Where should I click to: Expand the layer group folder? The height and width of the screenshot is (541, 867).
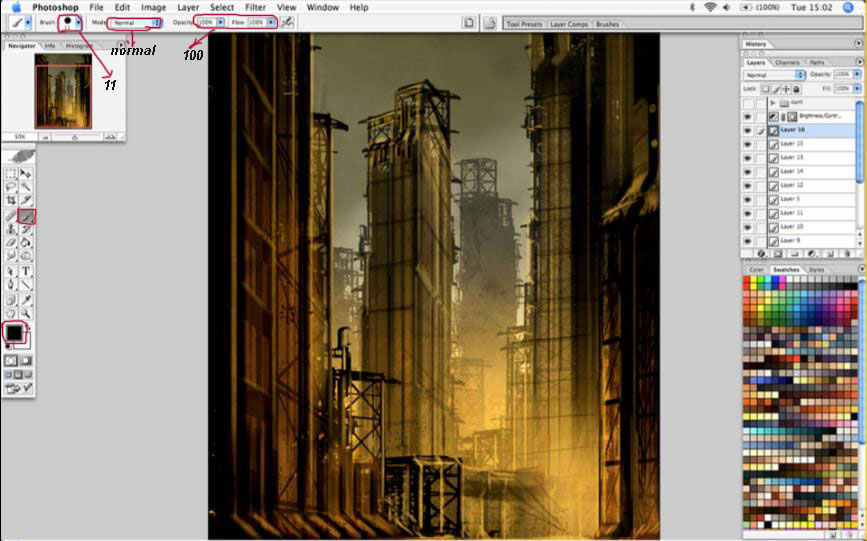772,103
